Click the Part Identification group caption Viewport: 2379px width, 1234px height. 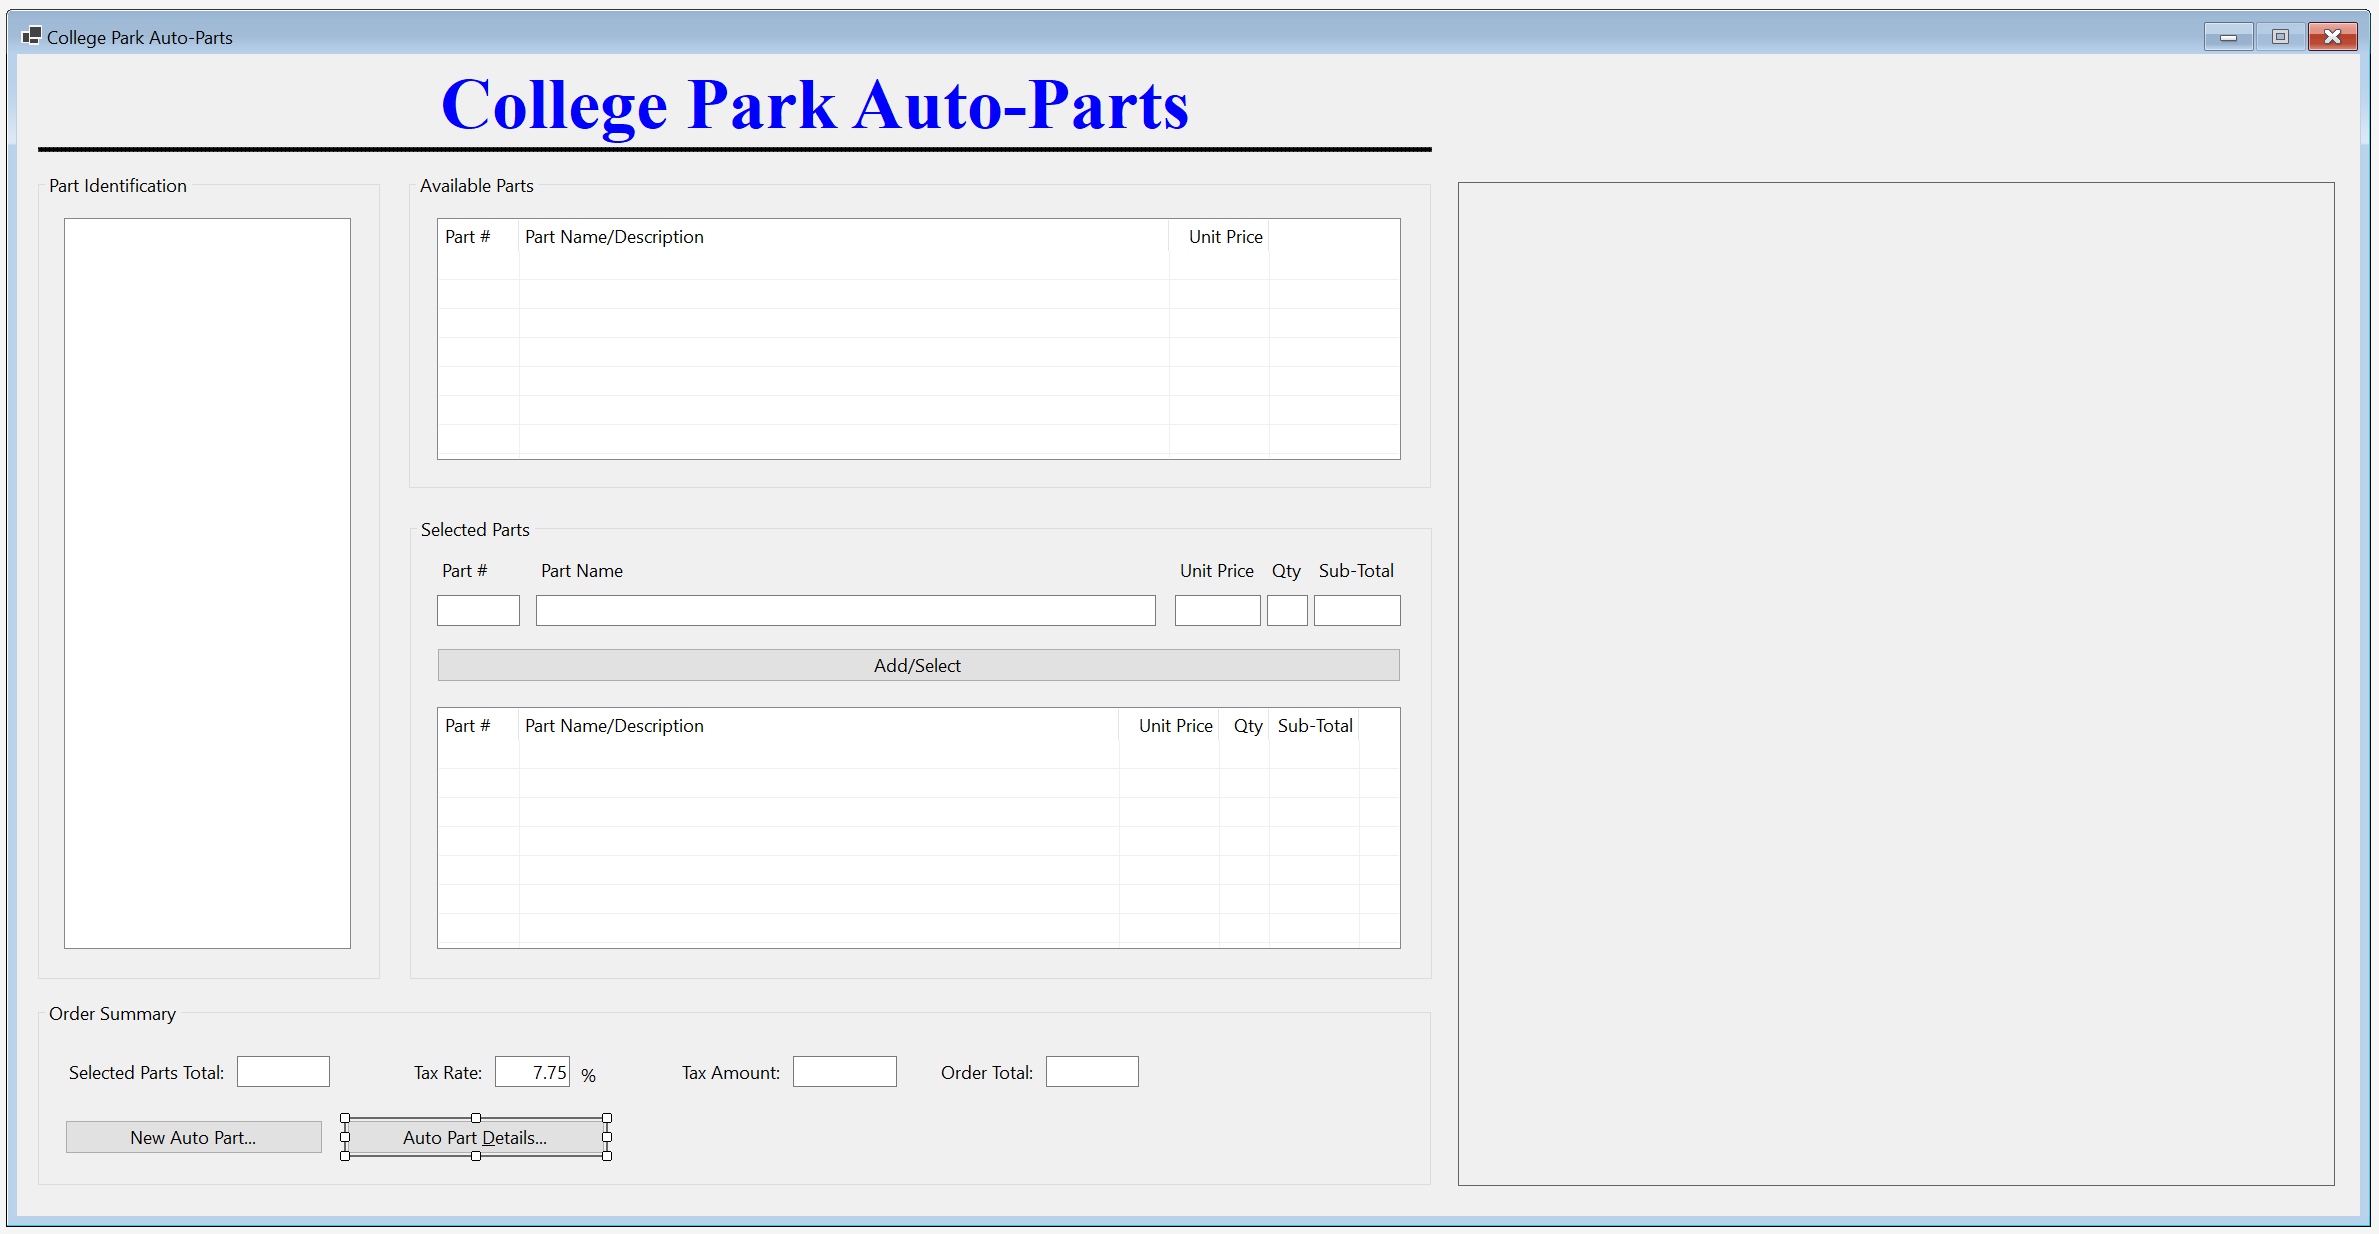(118, 185)
